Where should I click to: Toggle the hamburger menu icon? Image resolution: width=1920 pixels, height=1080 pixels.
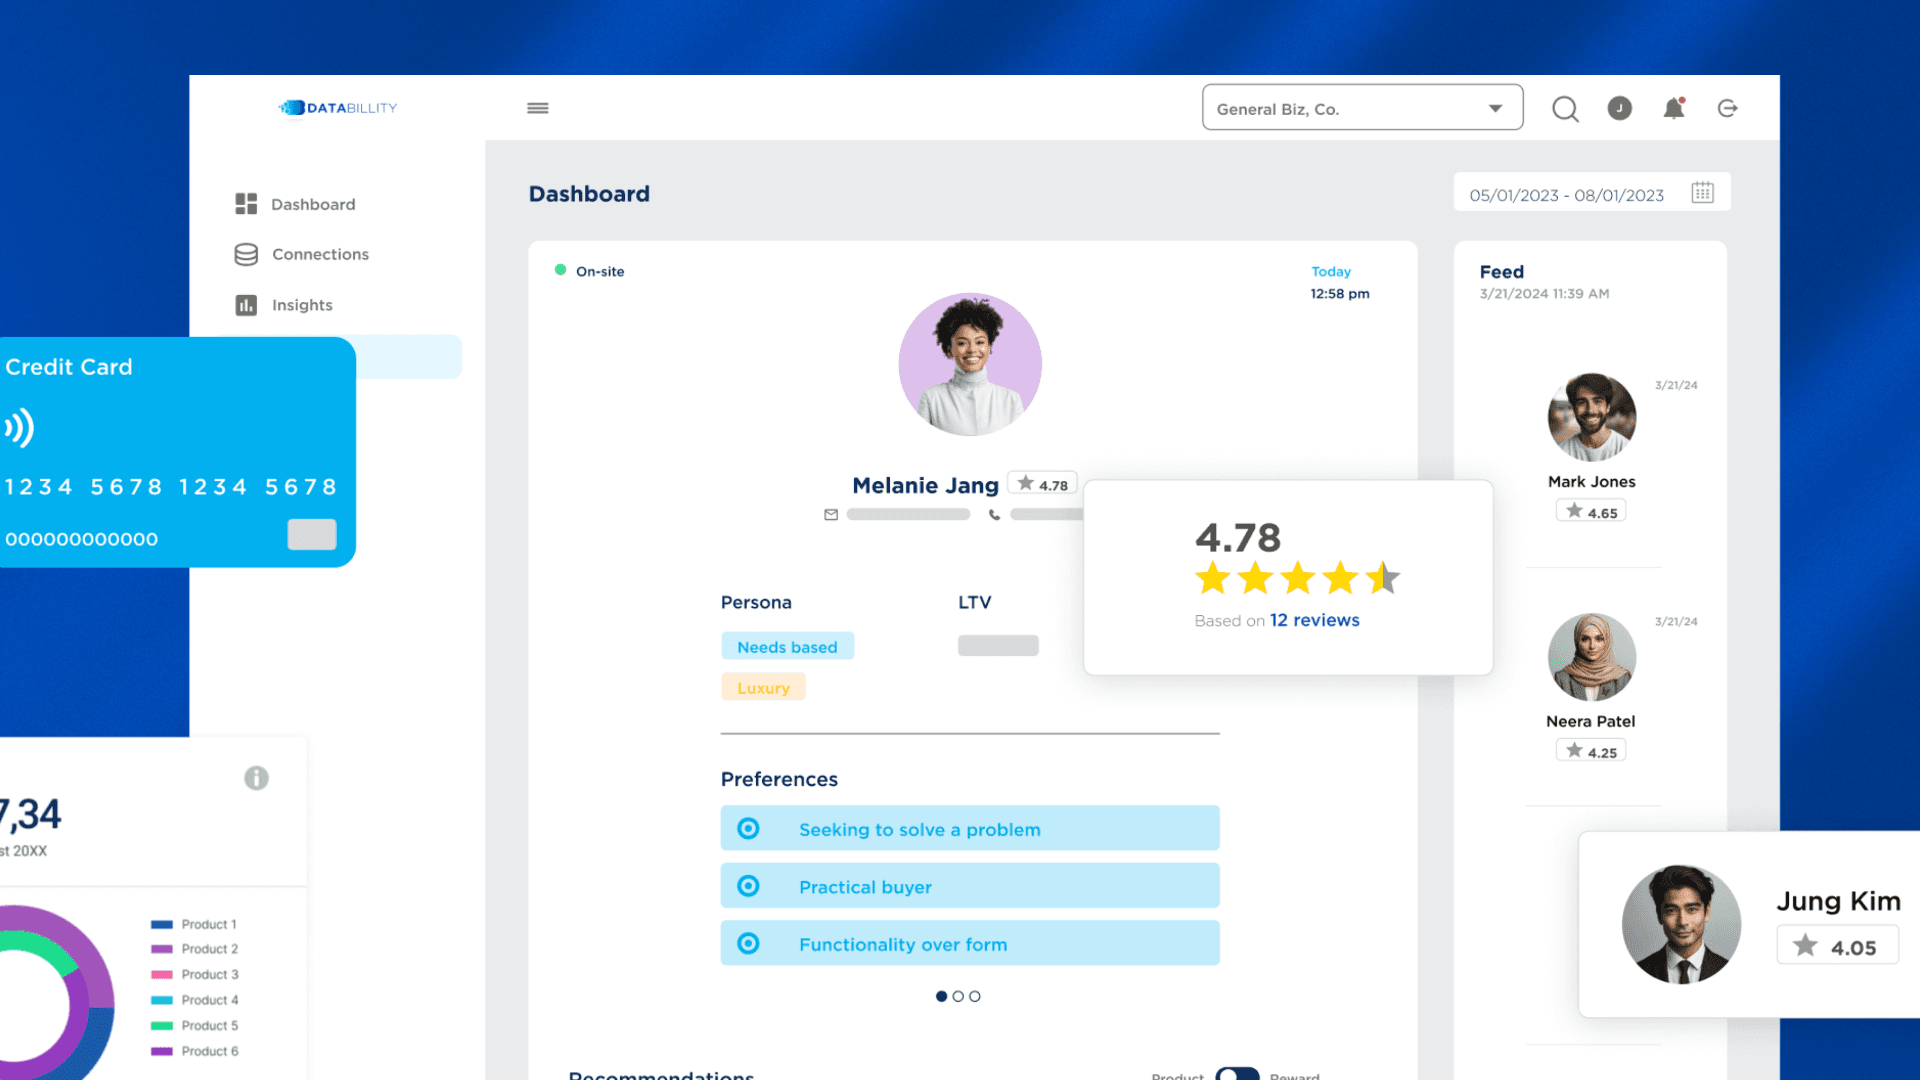coord(538,108)
